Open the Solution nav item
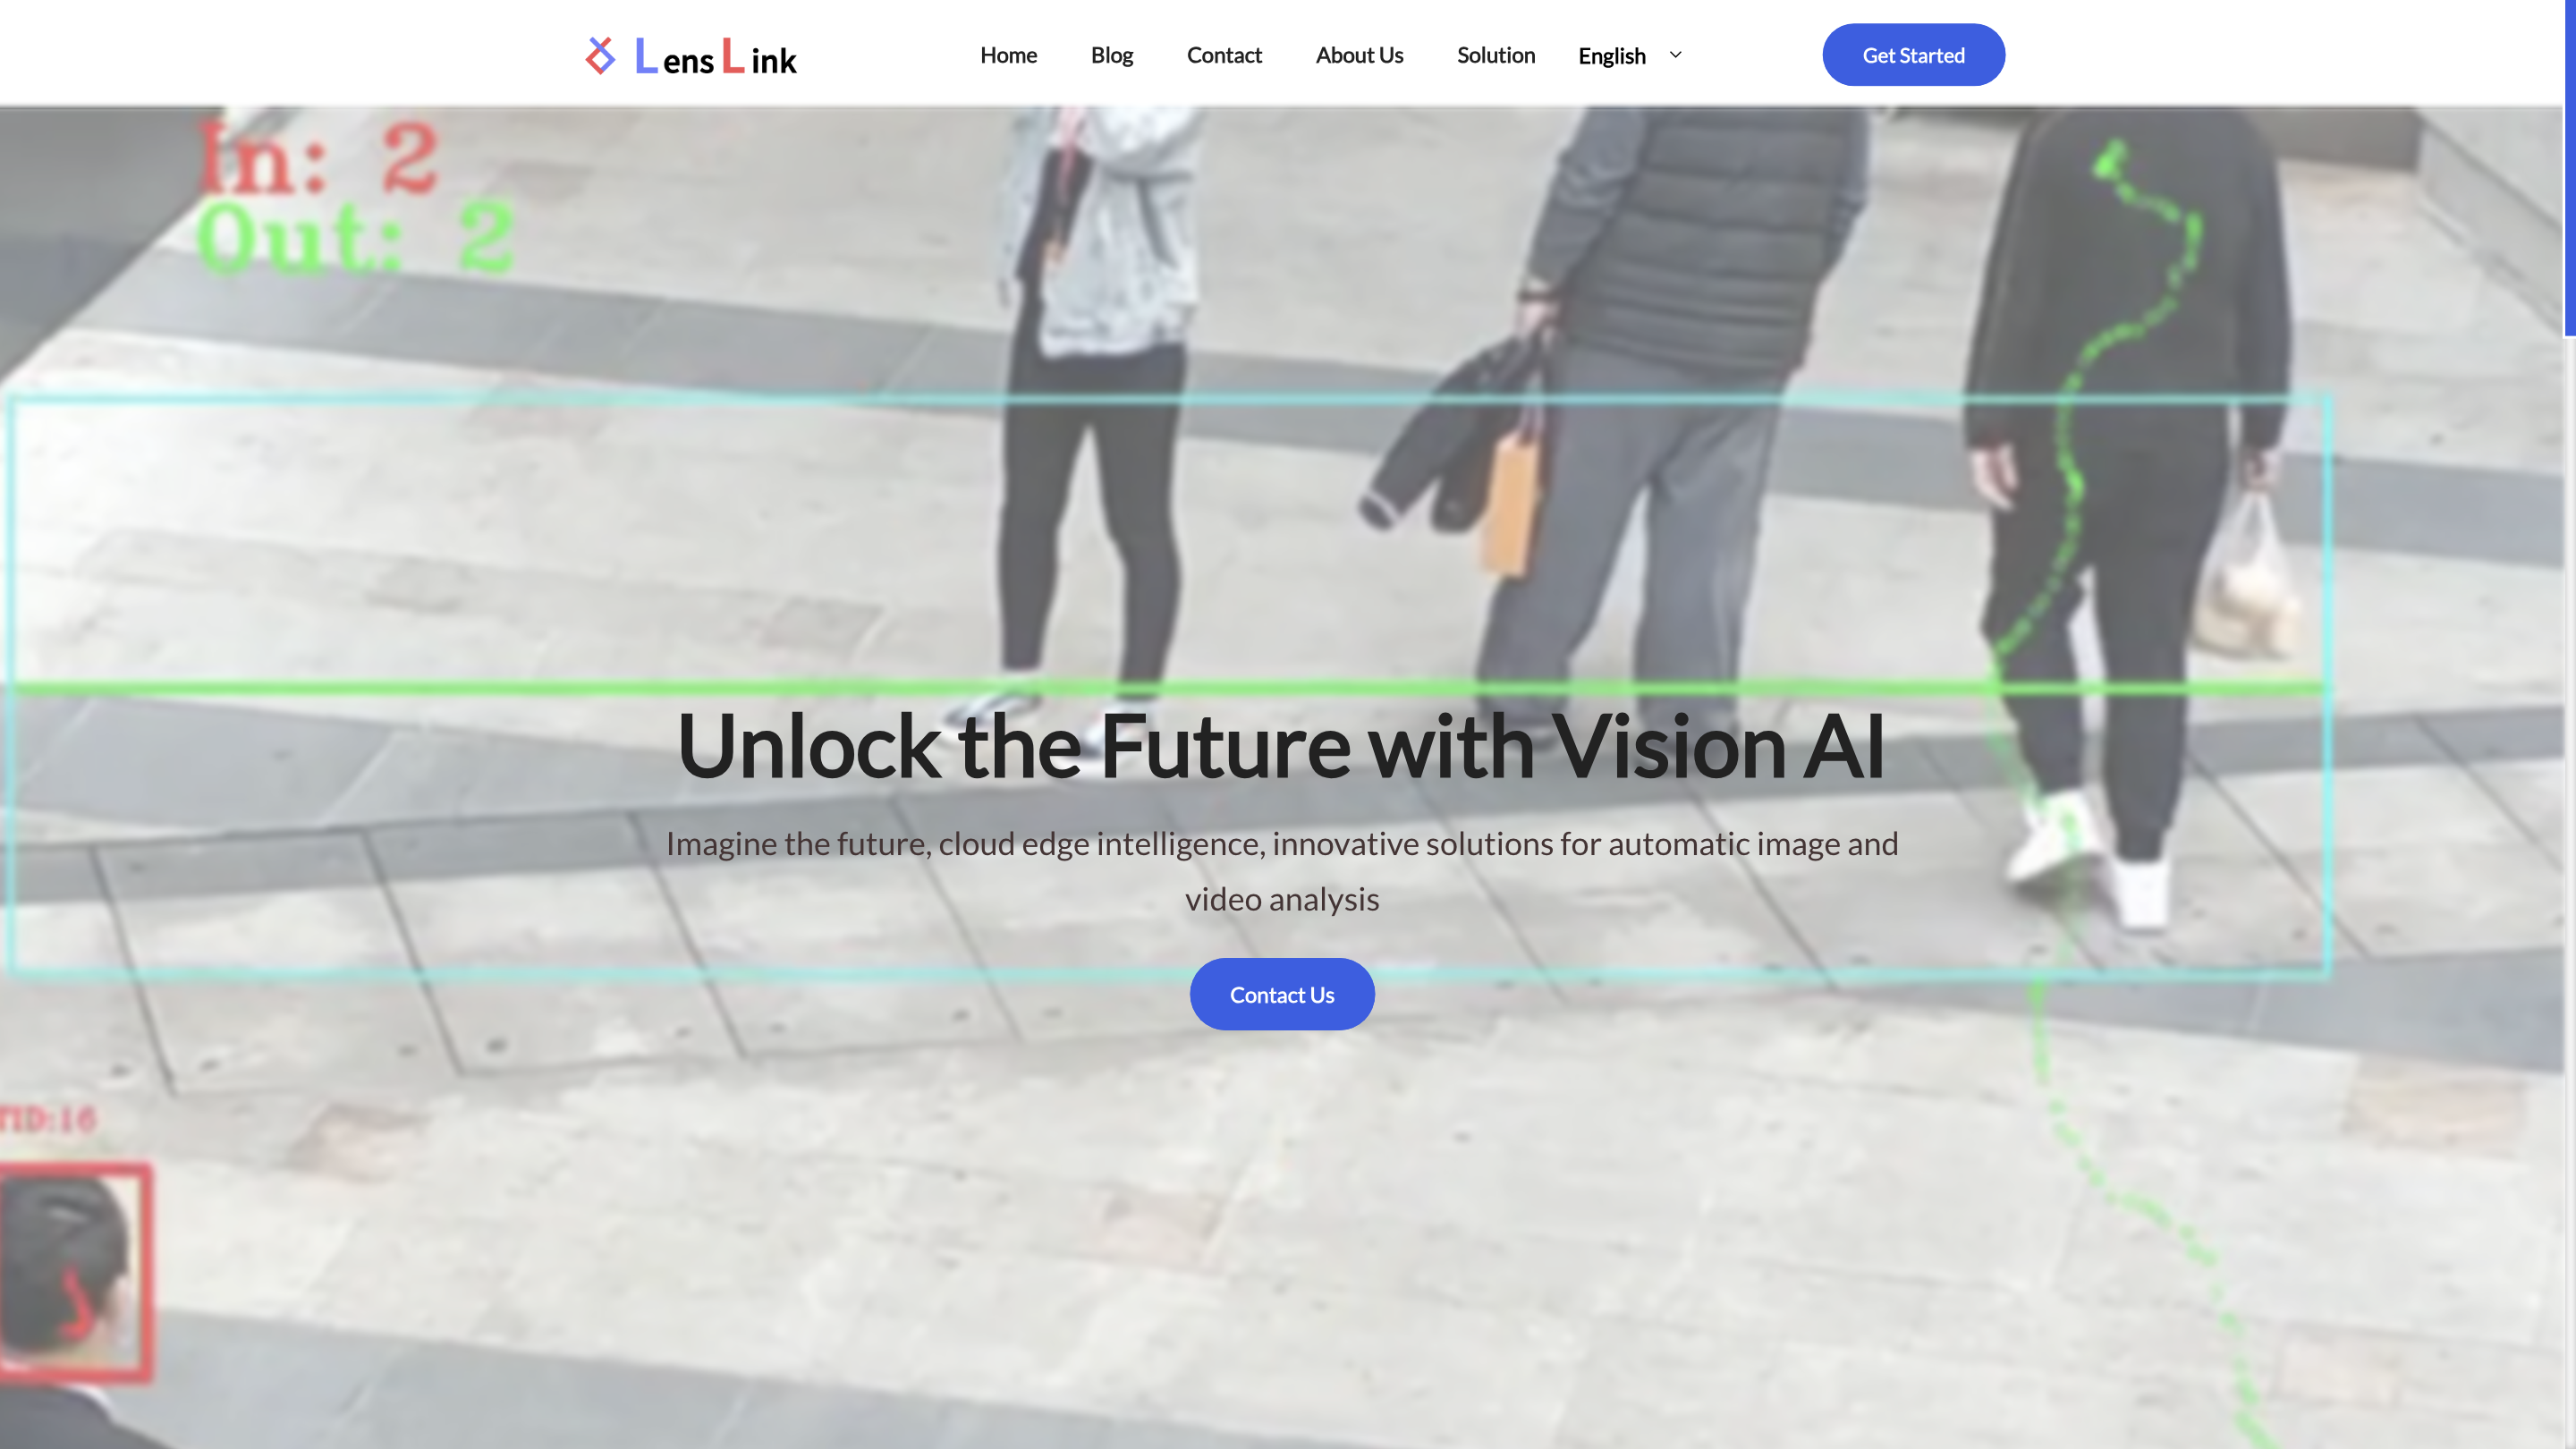This screenshot has height=1449, width=2576. (1495, 55)
